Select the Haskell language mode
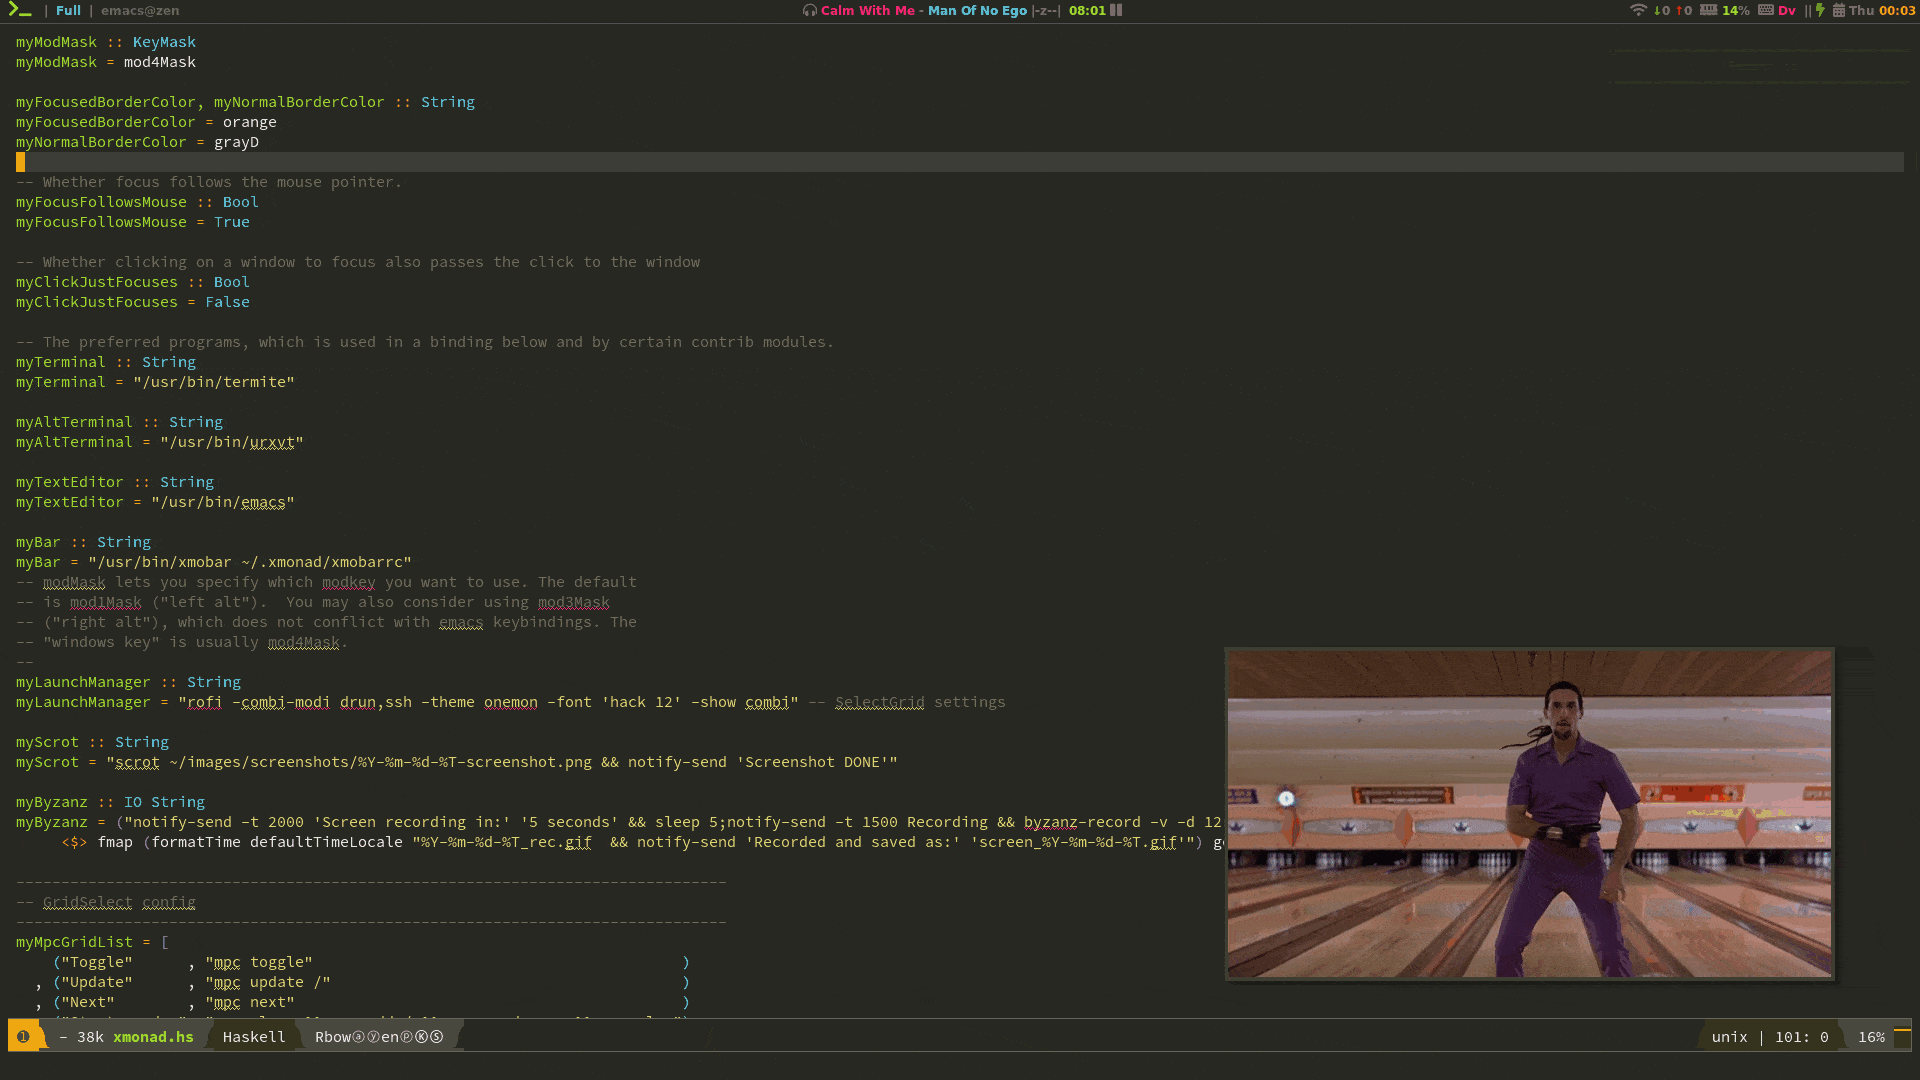The width and height of the screenshot is (1920, 1080). [253, 1036]
